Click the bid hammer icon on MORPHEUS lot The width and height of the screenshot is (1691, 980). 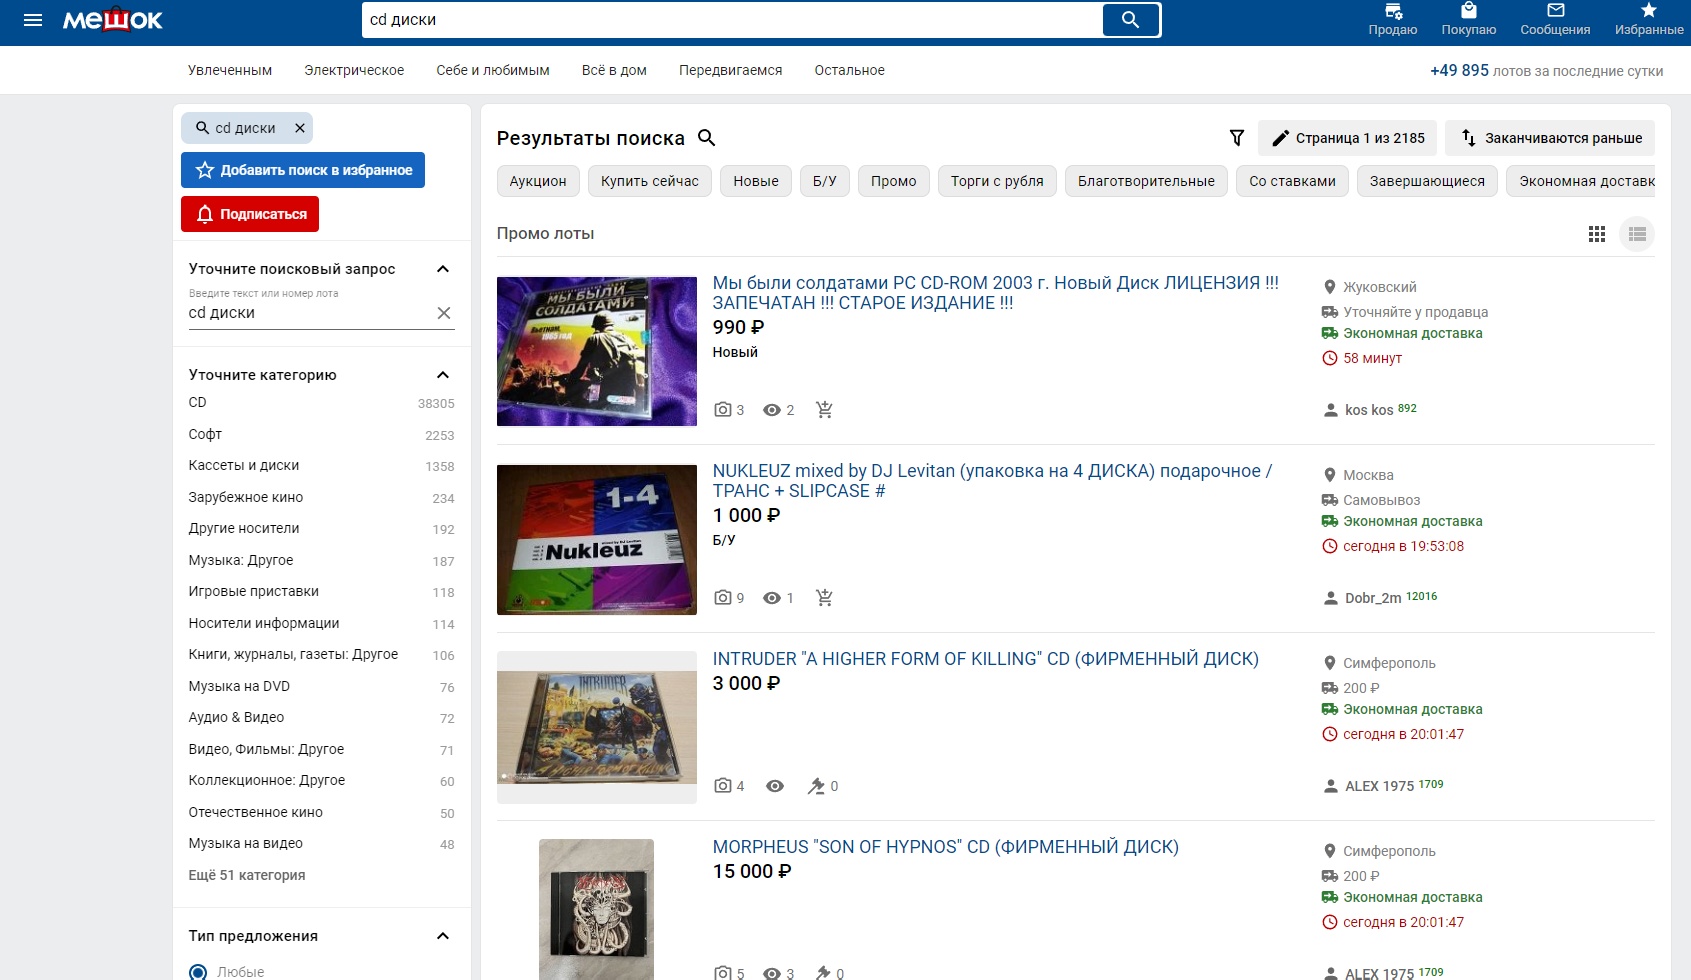pyautogui.click(x=822, y=973)
